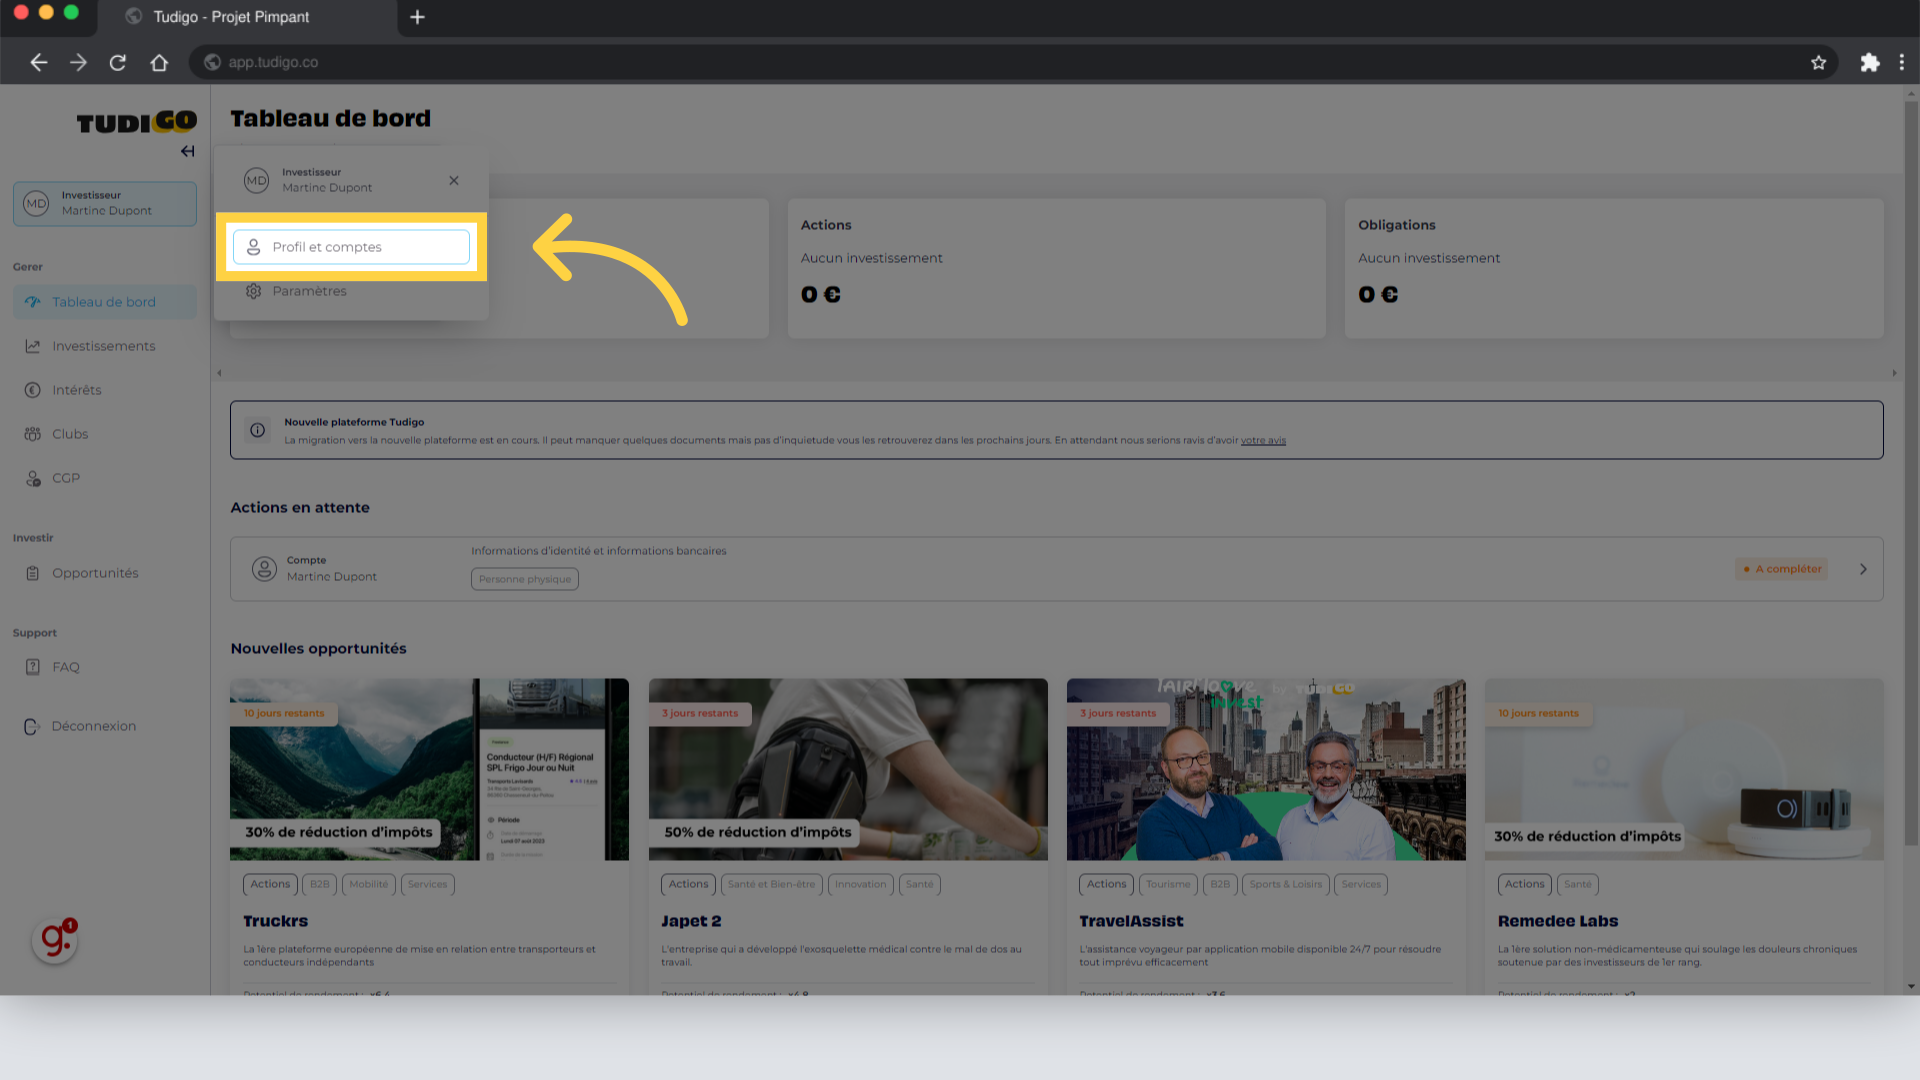Select the Tudigo - Projet Pimpant tab
Viewport: 1920px width, 1080px height.
click(x=248, y=17)
